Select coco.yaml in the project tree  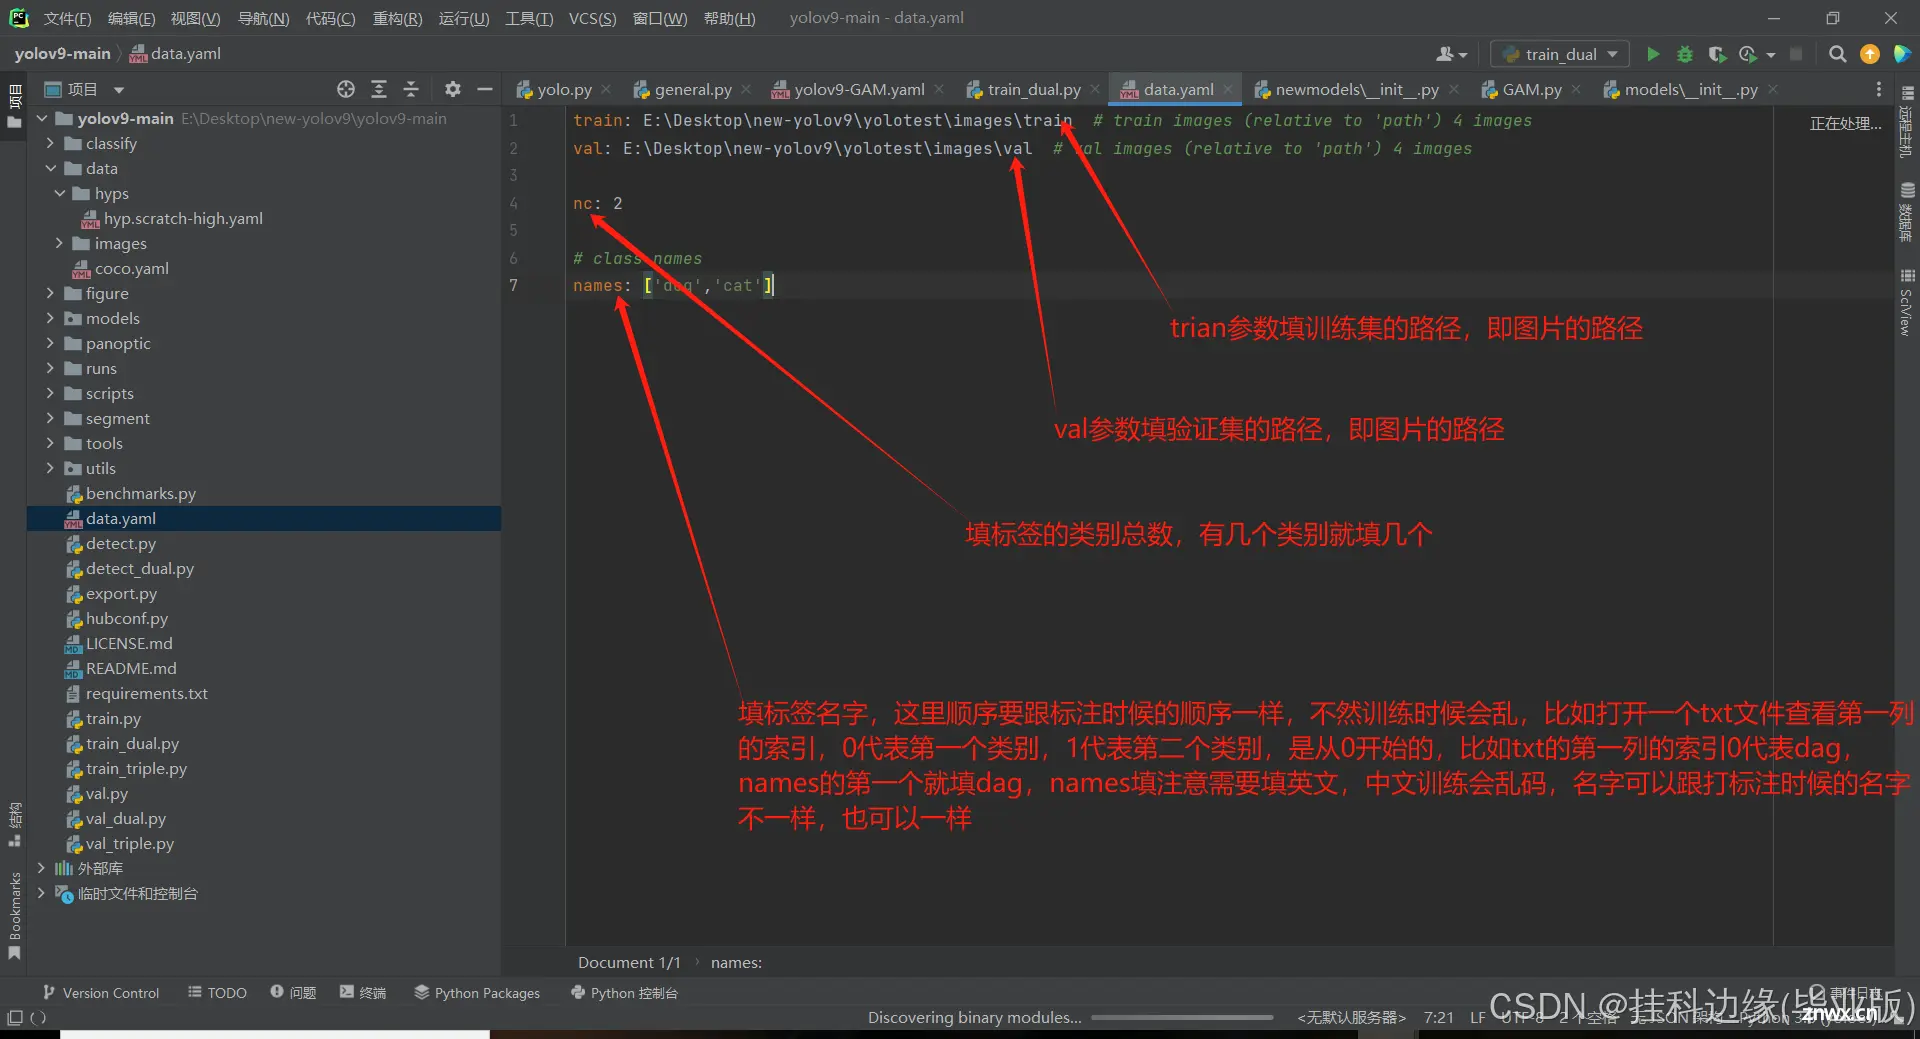(x=131, y=268)
